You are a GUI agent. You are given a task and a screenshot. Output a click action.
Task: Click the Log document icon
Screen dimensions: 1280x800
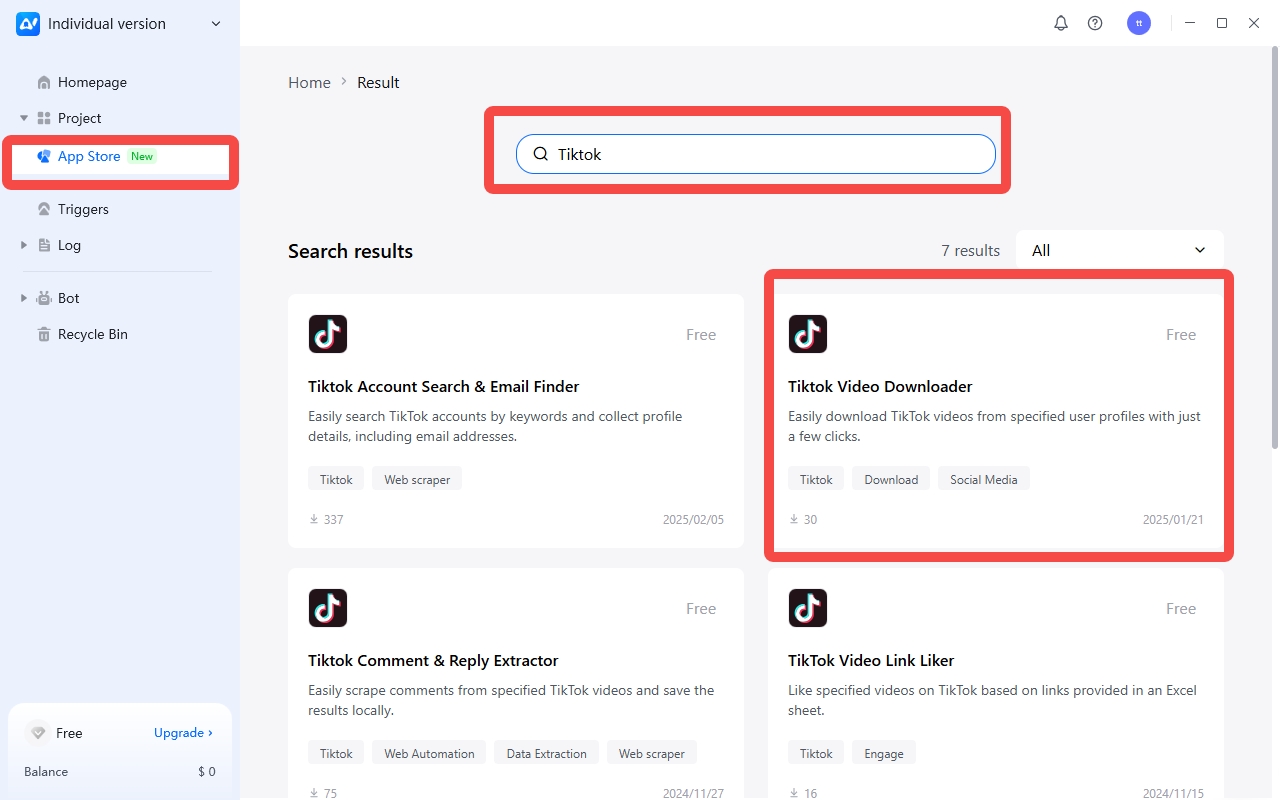(x=44, y=245)
